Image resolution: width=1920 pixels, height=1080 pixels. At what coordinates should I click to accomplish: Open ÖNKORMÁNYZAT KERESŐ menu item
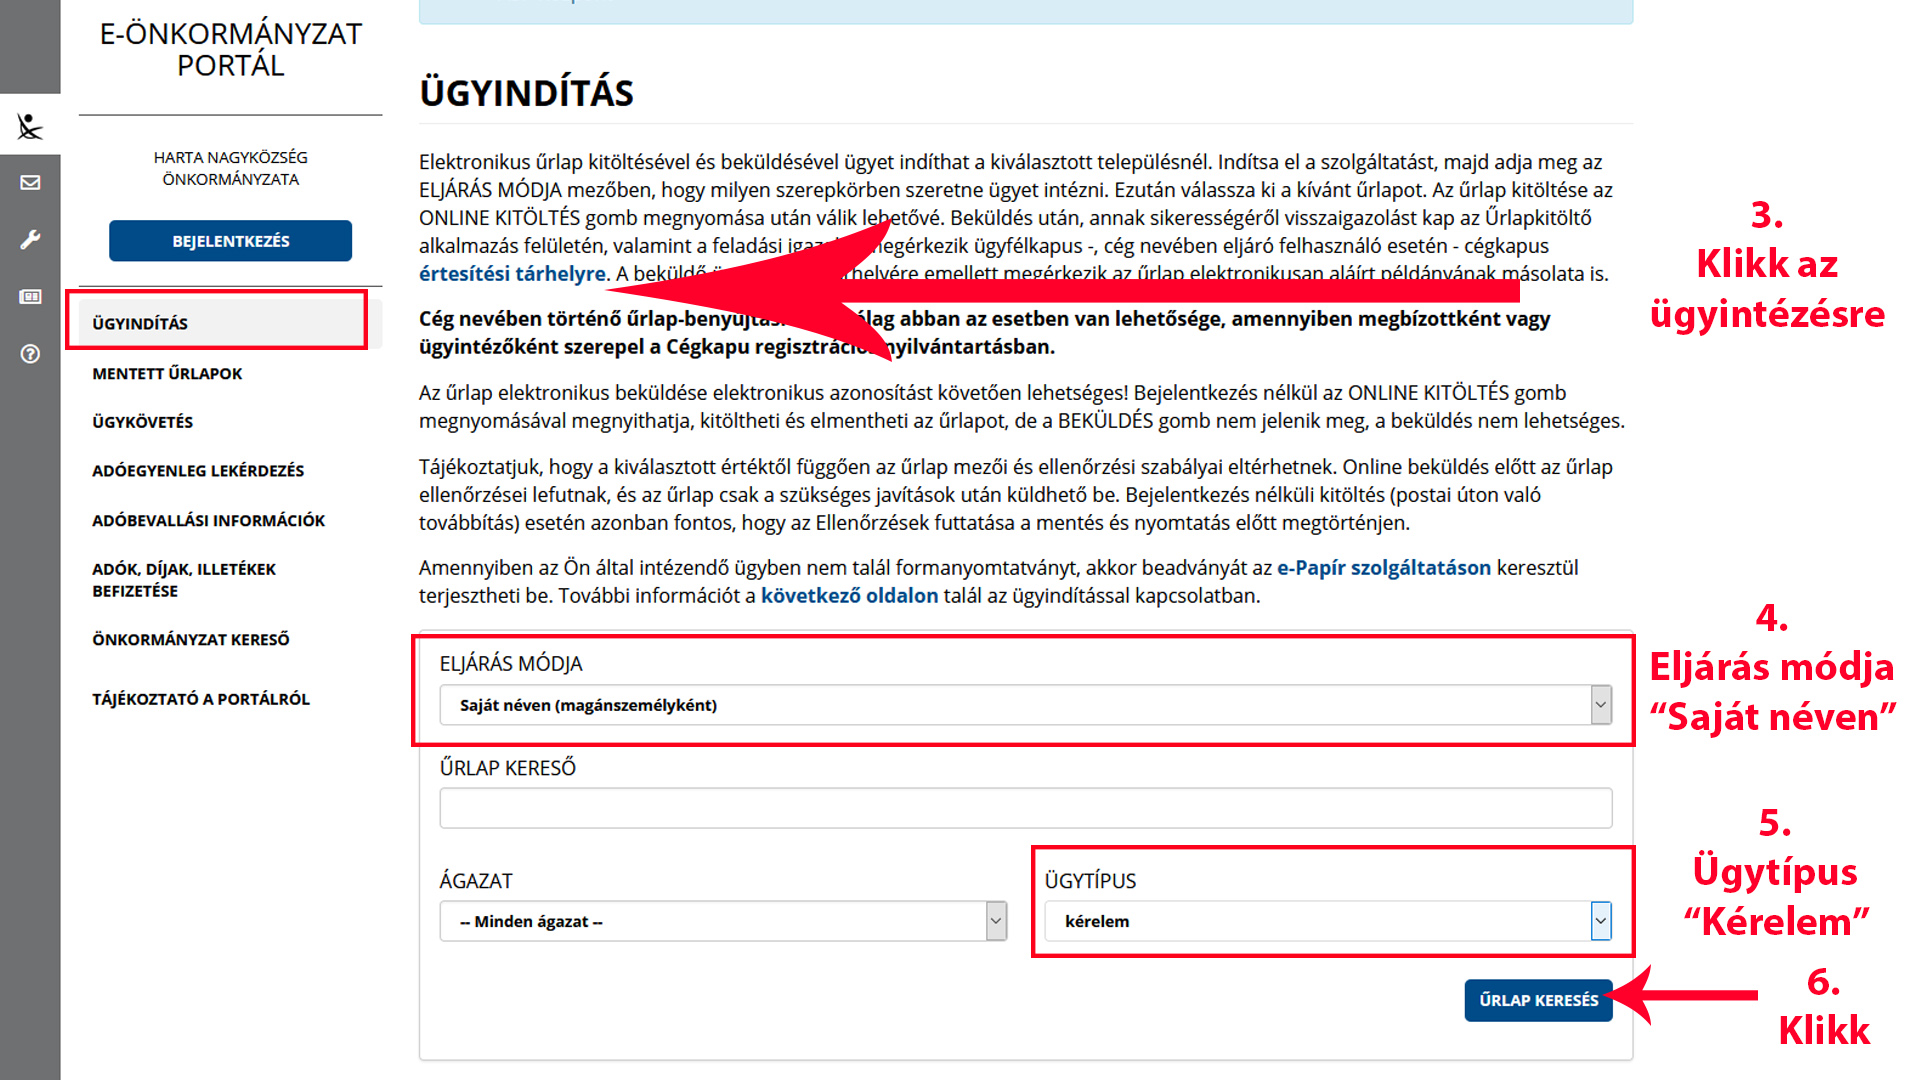(x=191, y=639)
